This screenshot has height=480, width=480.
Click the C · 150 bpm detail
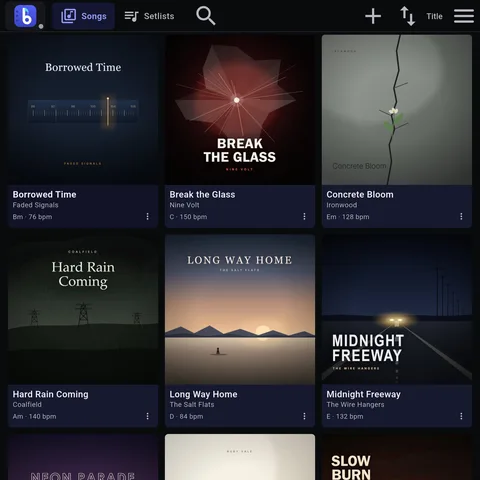tap(188, 217)
